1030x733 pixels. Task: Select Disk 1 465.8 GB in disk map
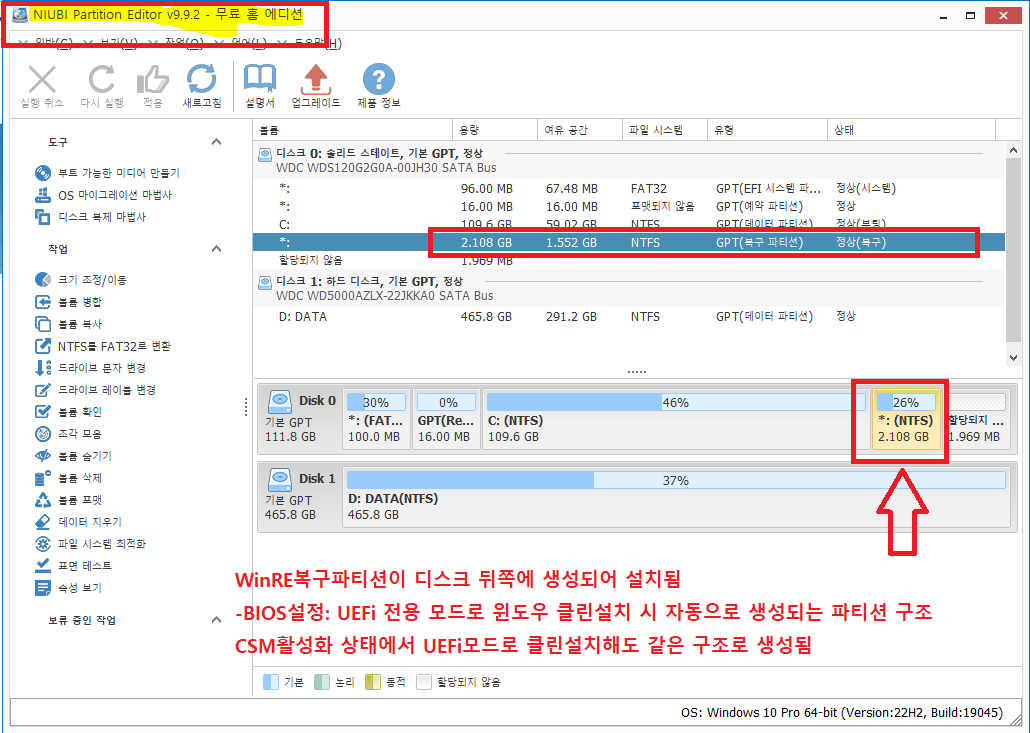[300, 497]
